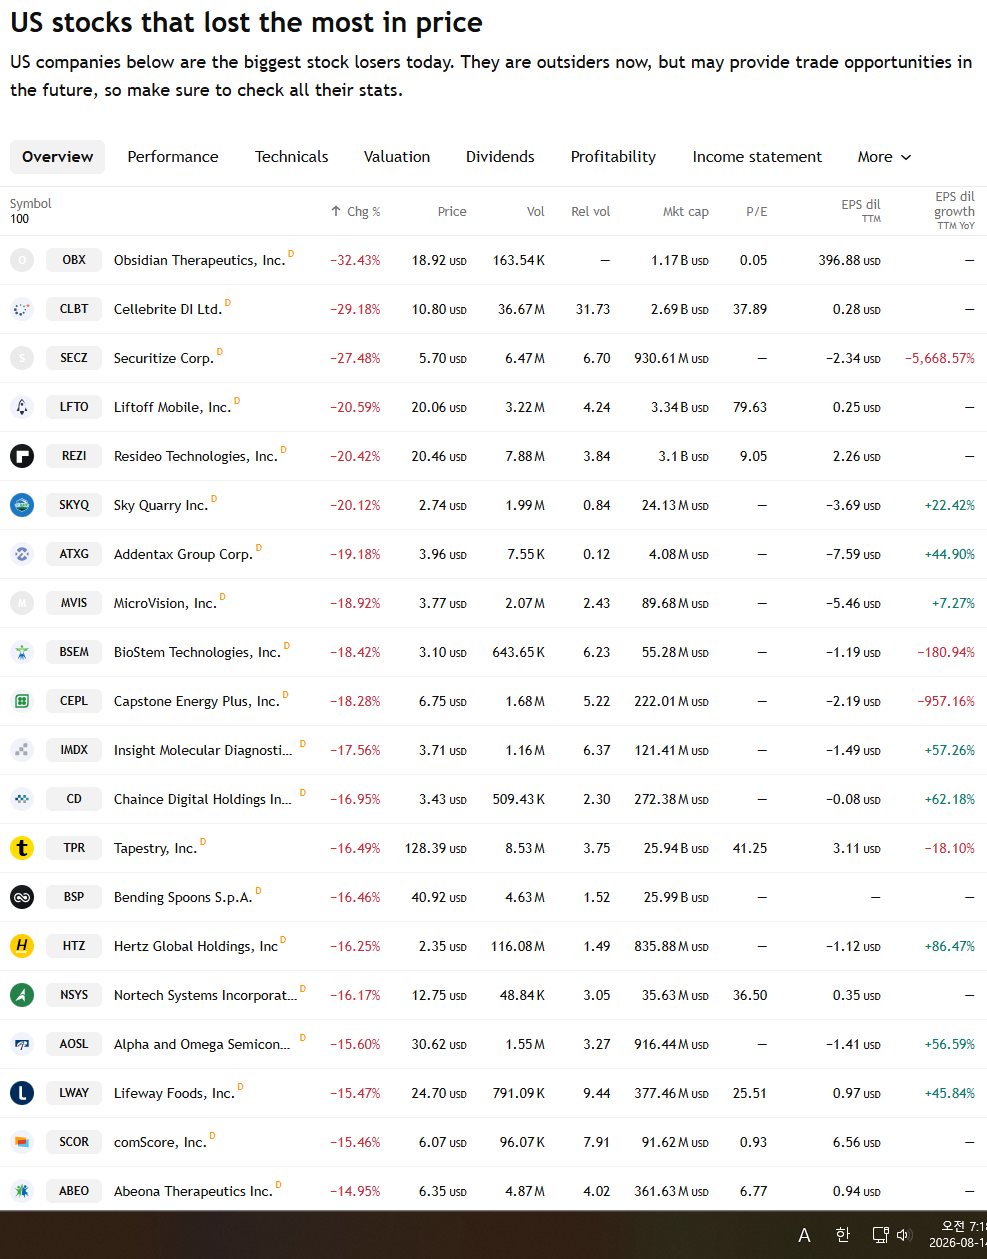The image size is (987, 1259).
Task: Open the HTZ ticker symbol link
Action: (74, 946)
